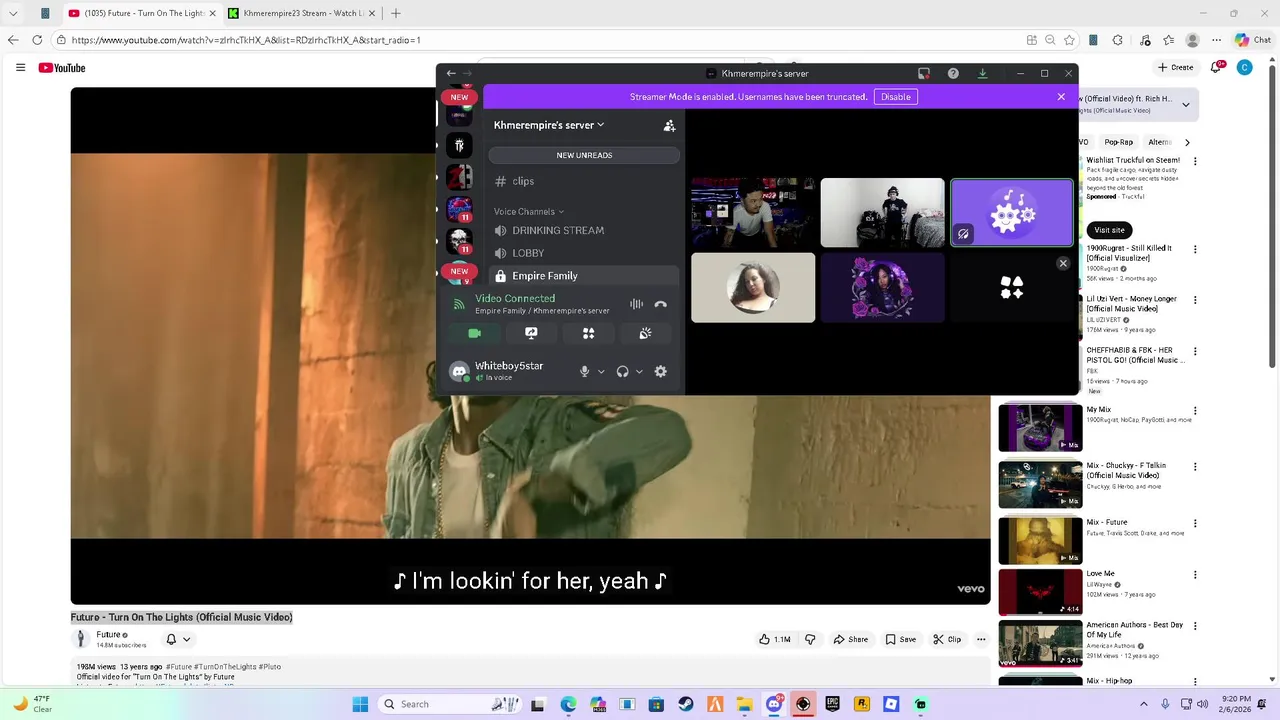Image resolution: width=1280 pixels, height=720 pixels.
Task: Open more actions next to Clip
Action: 981,639
